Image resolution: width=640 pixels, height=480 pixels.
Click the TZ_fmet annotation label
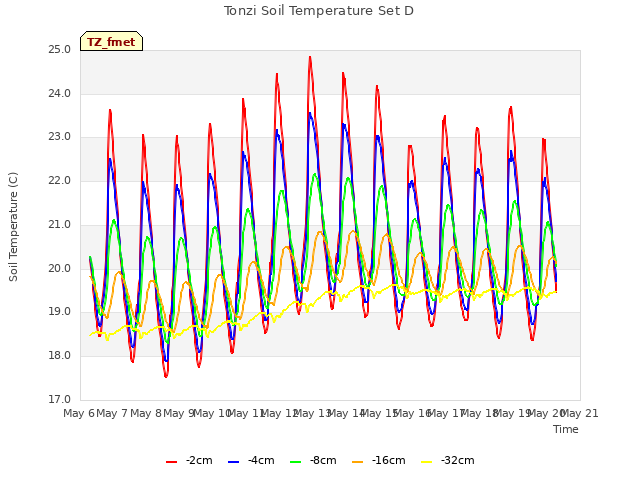click(x=111, y=41)
